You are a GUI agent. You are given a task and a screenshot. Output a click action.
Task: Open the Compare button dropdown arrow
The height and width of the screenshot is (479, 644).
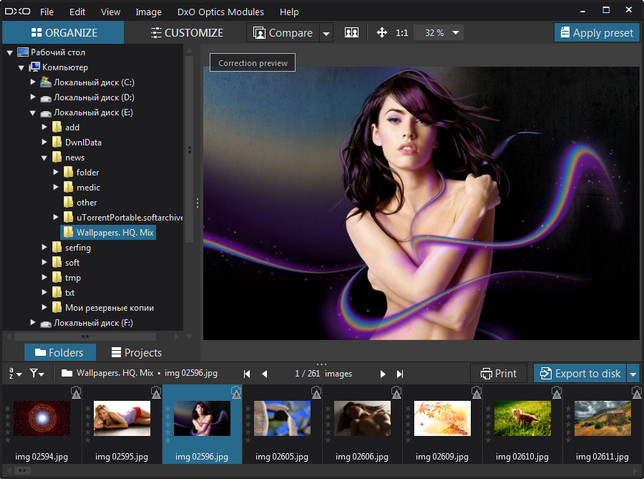coord(326,33)
